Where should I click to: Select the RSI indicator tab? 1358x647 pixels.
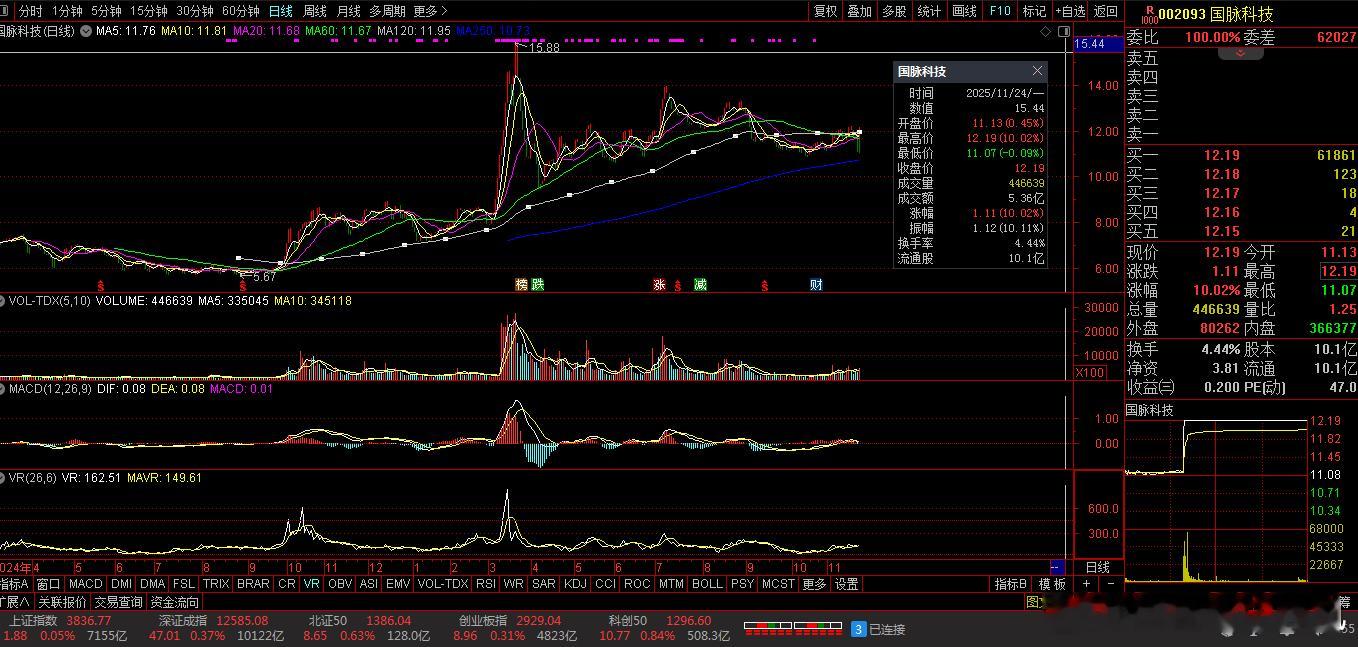click(486, 584)
